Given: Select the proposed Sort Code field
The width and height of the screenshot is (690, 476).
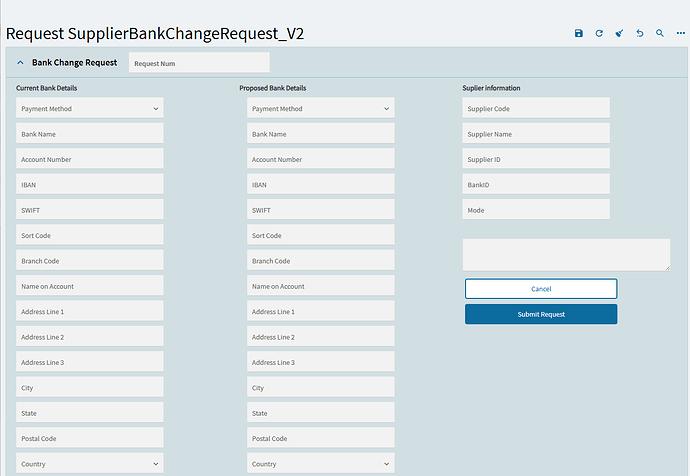Looking at the screenshot, I should [320, 235].
